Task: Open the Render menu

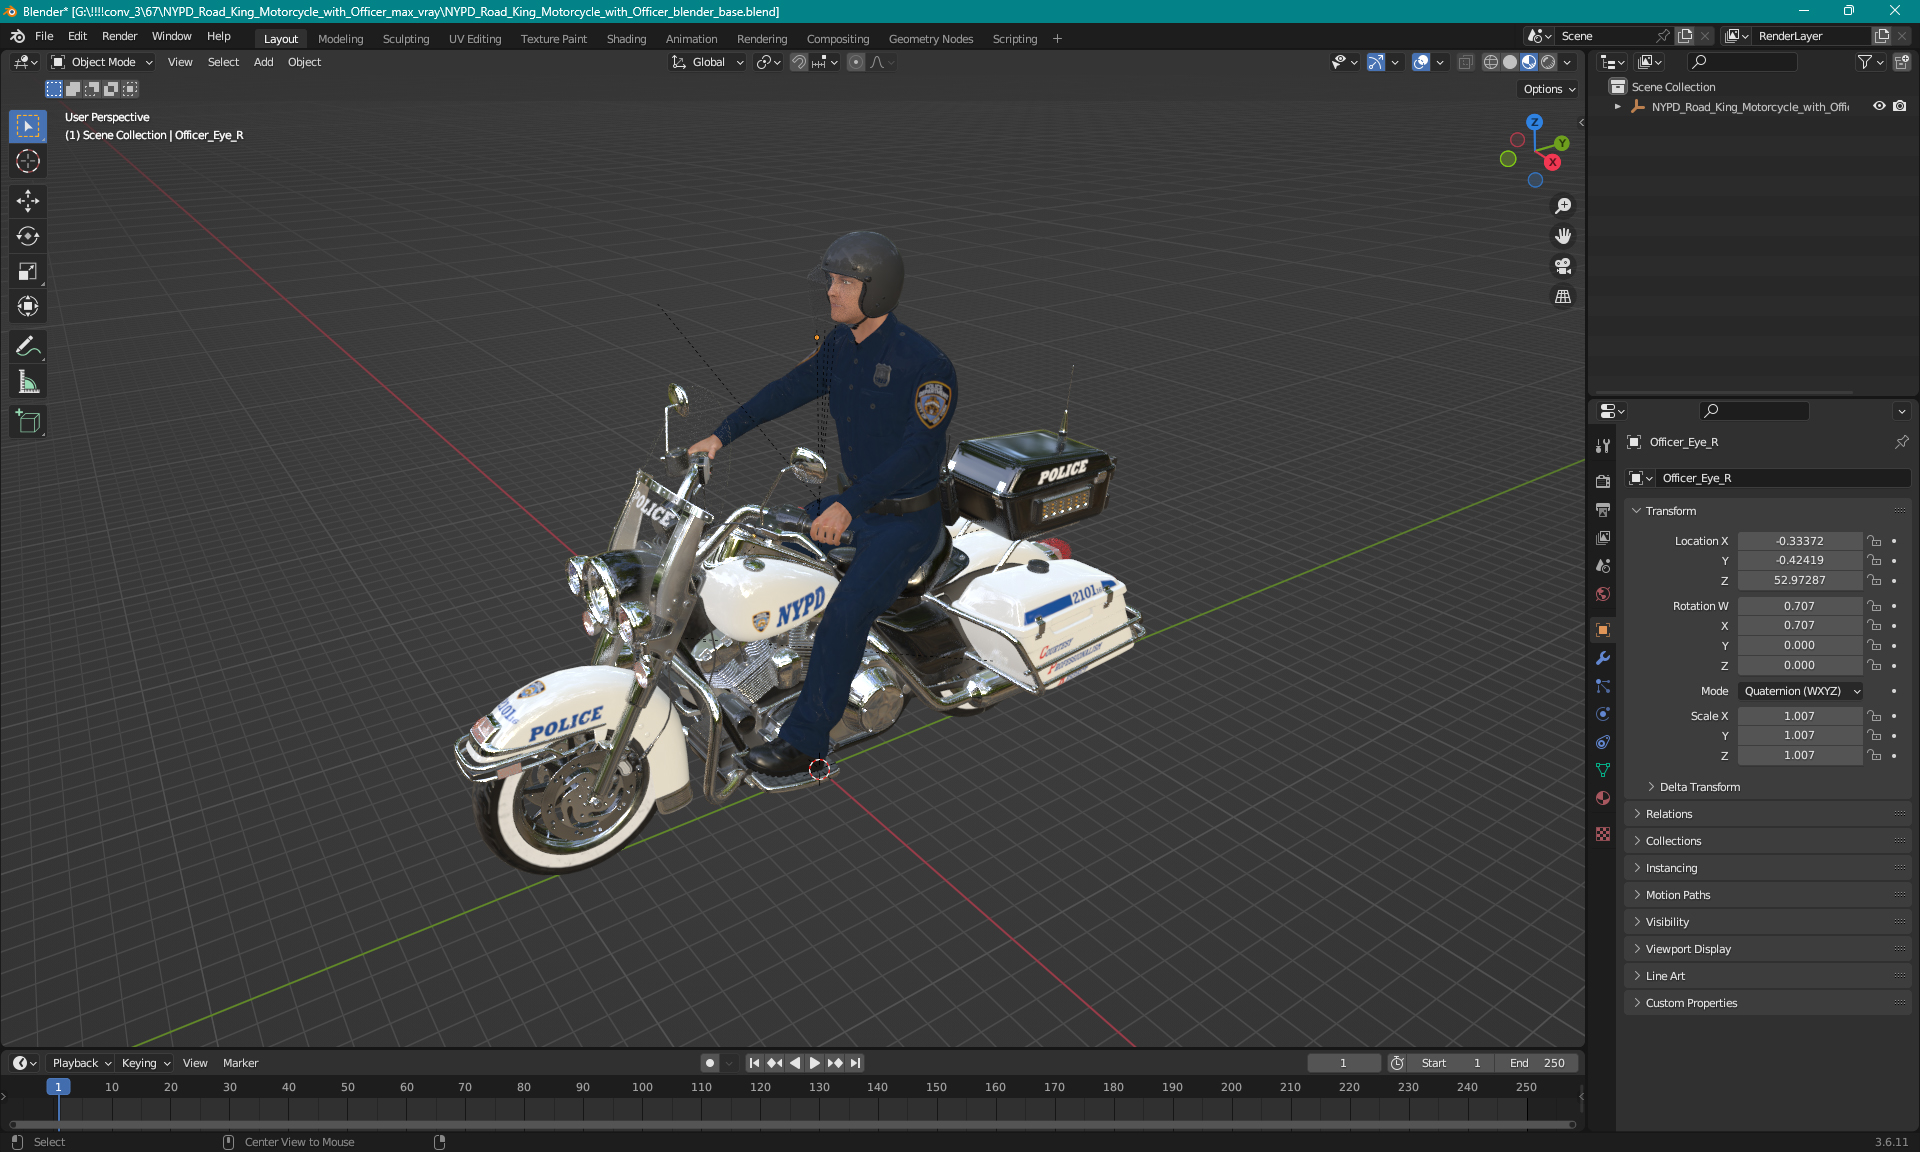Action: [119, 36]
